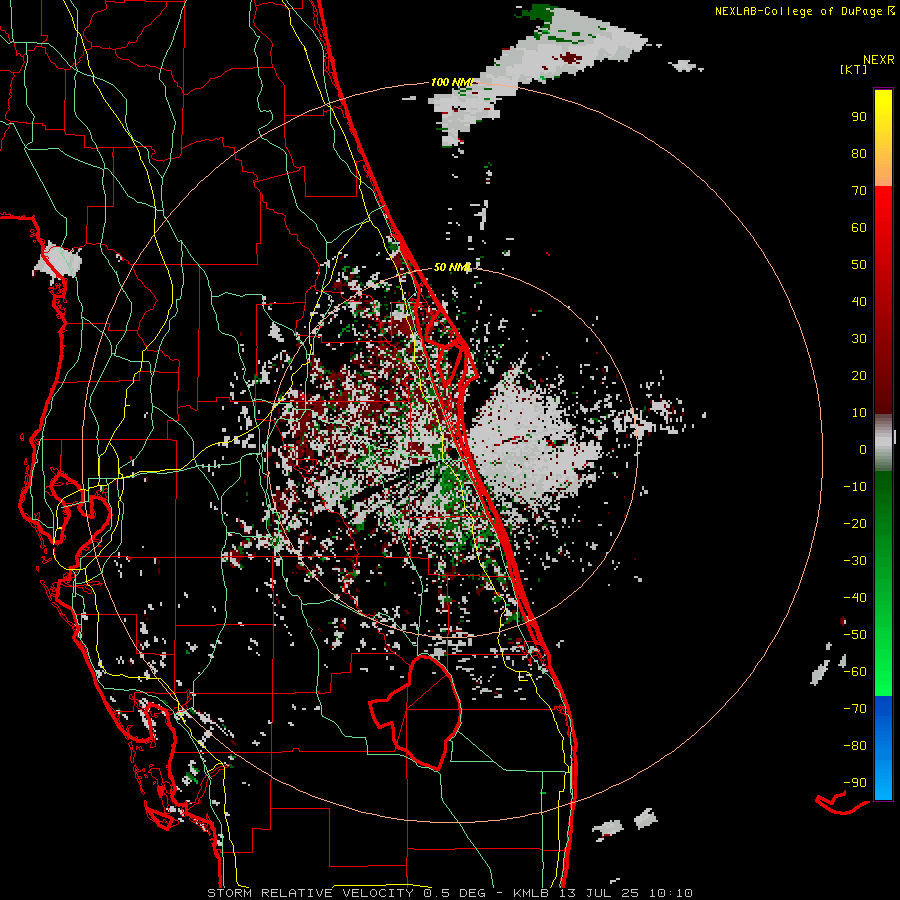900x900 pixels.
Task: Click the 40 value on the velocity scale
Action: [x=859, y=301]
